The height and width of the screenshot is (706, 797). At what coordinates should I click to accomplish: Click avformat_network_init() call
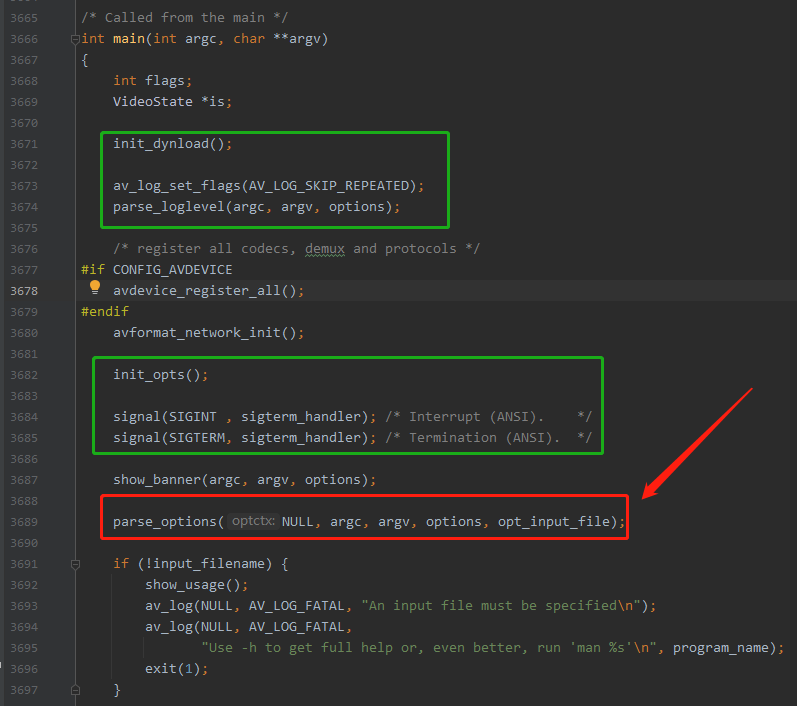[208, 333]
